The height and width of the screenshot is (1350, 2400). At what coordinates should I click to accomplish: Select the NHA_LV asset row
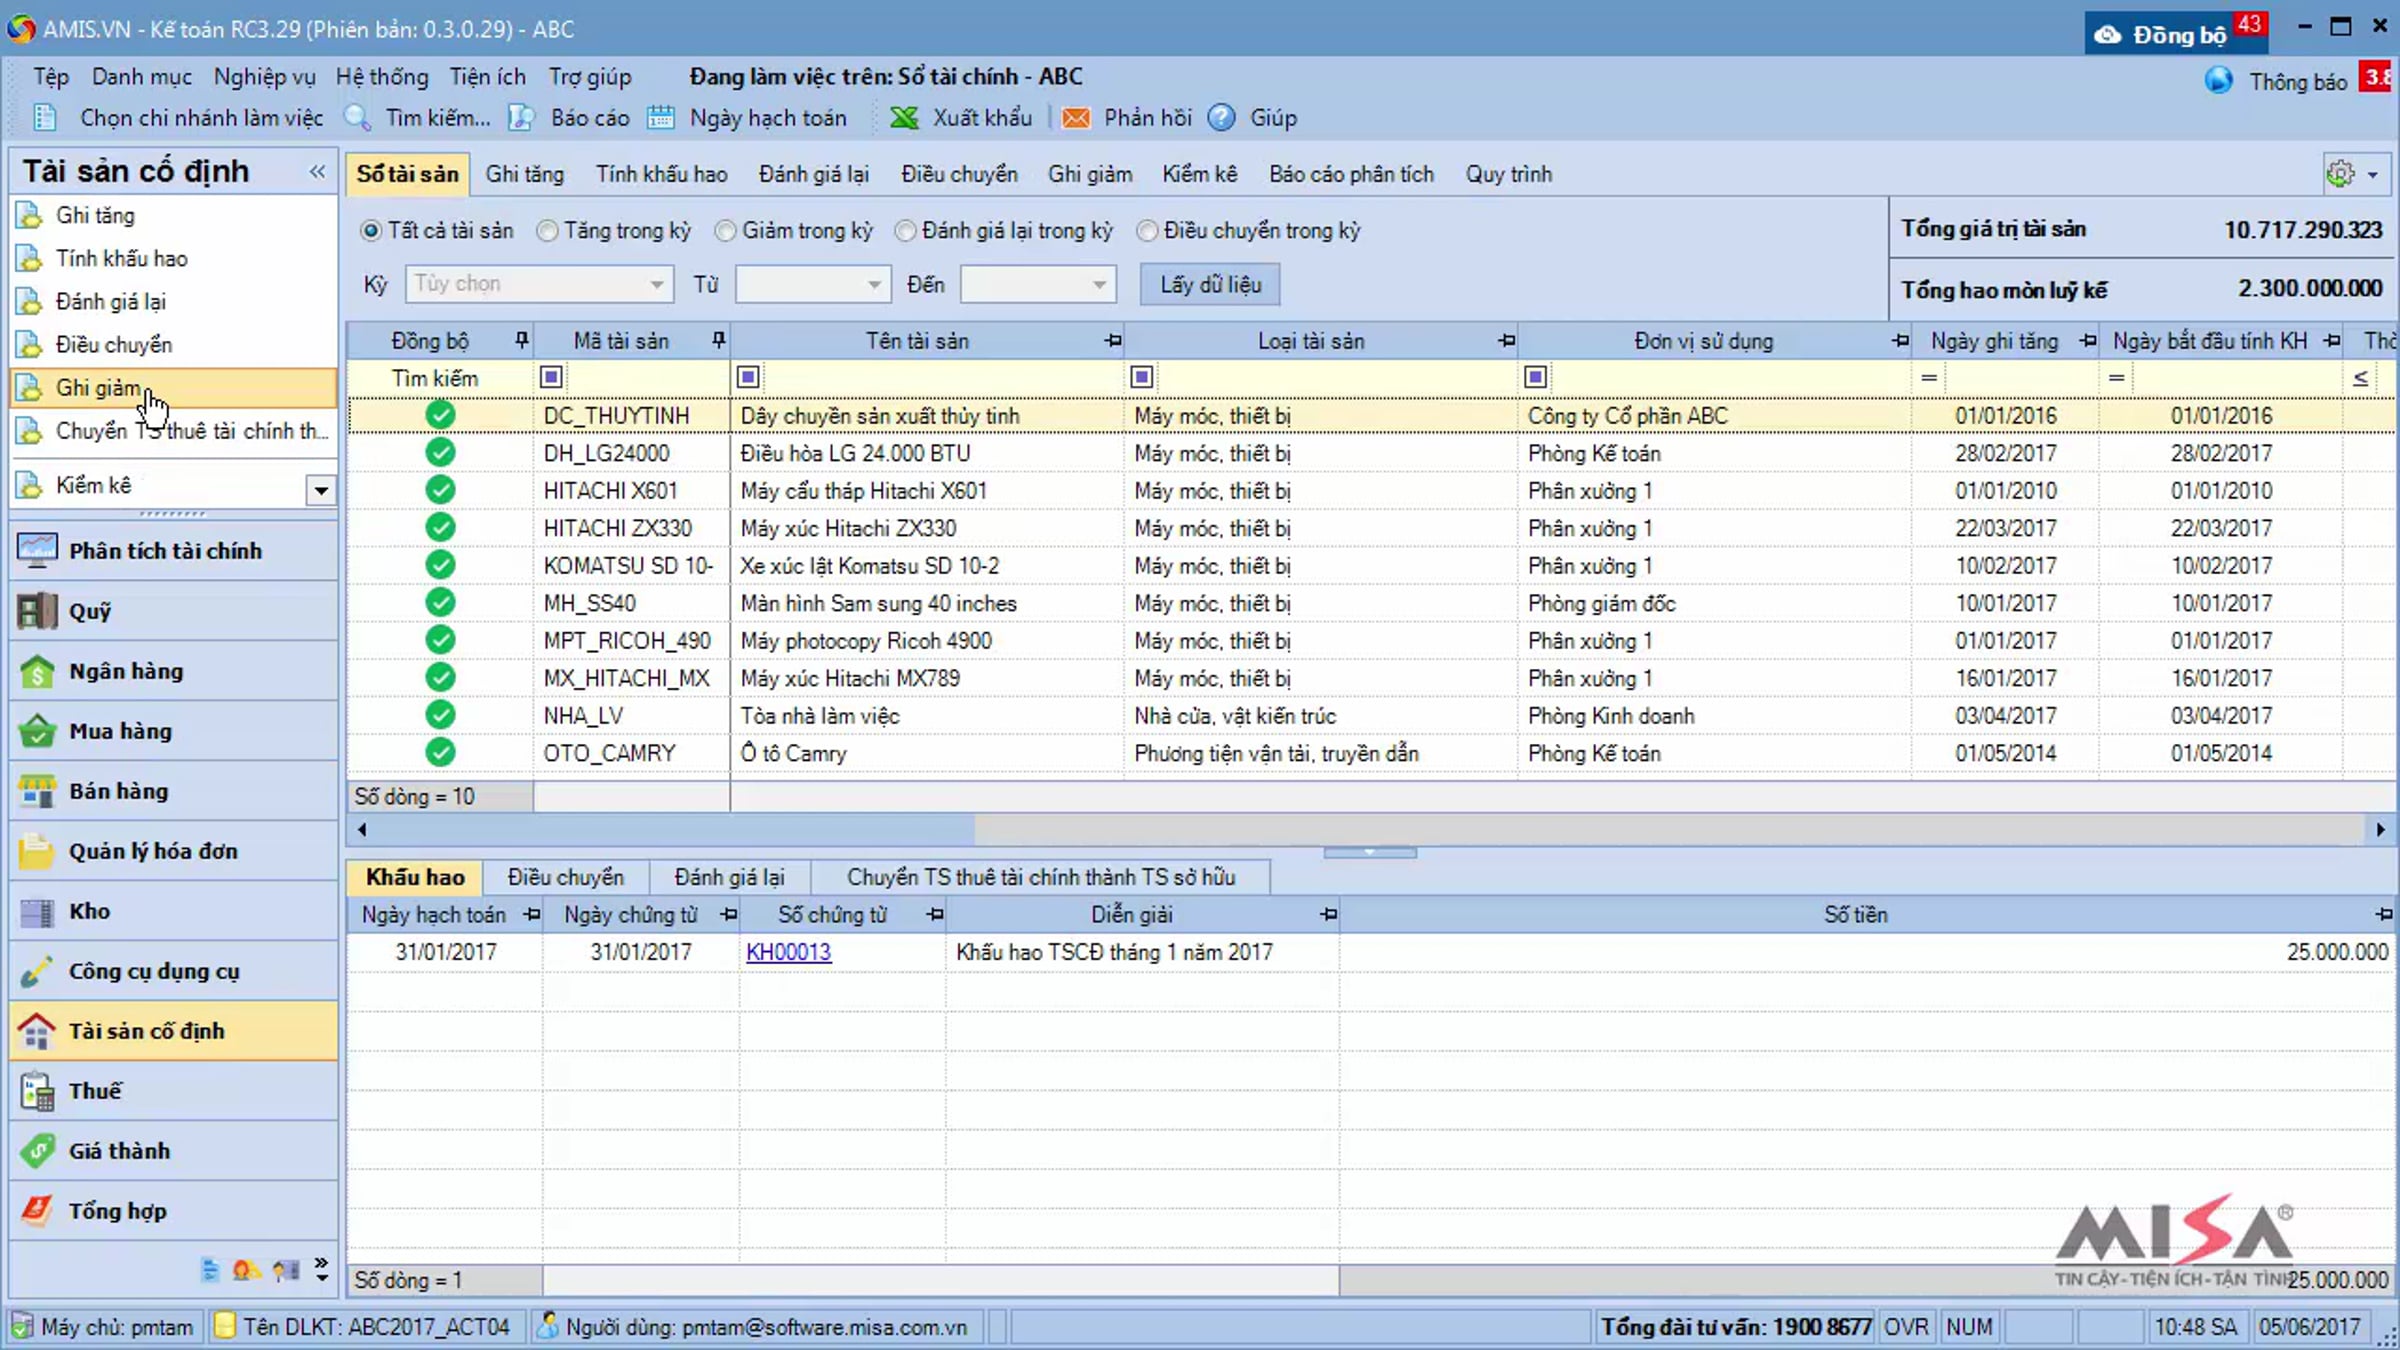(x=1370, y=715)
